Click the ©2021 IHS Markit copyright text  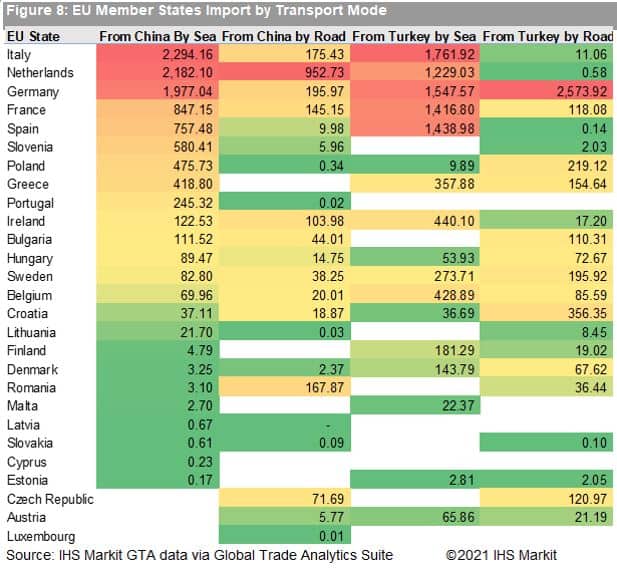click(501, 555)
